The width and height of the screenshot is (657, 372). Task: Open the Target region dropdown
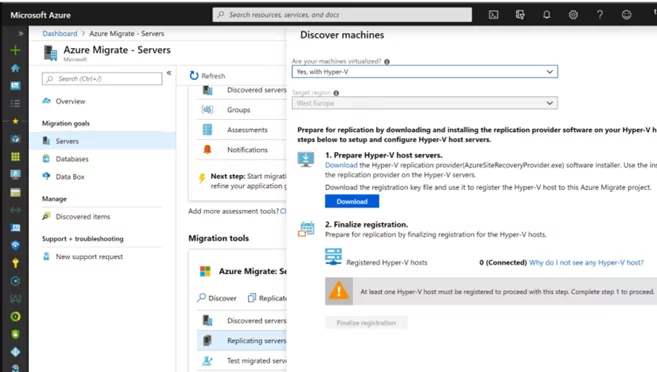coord(424,103)
